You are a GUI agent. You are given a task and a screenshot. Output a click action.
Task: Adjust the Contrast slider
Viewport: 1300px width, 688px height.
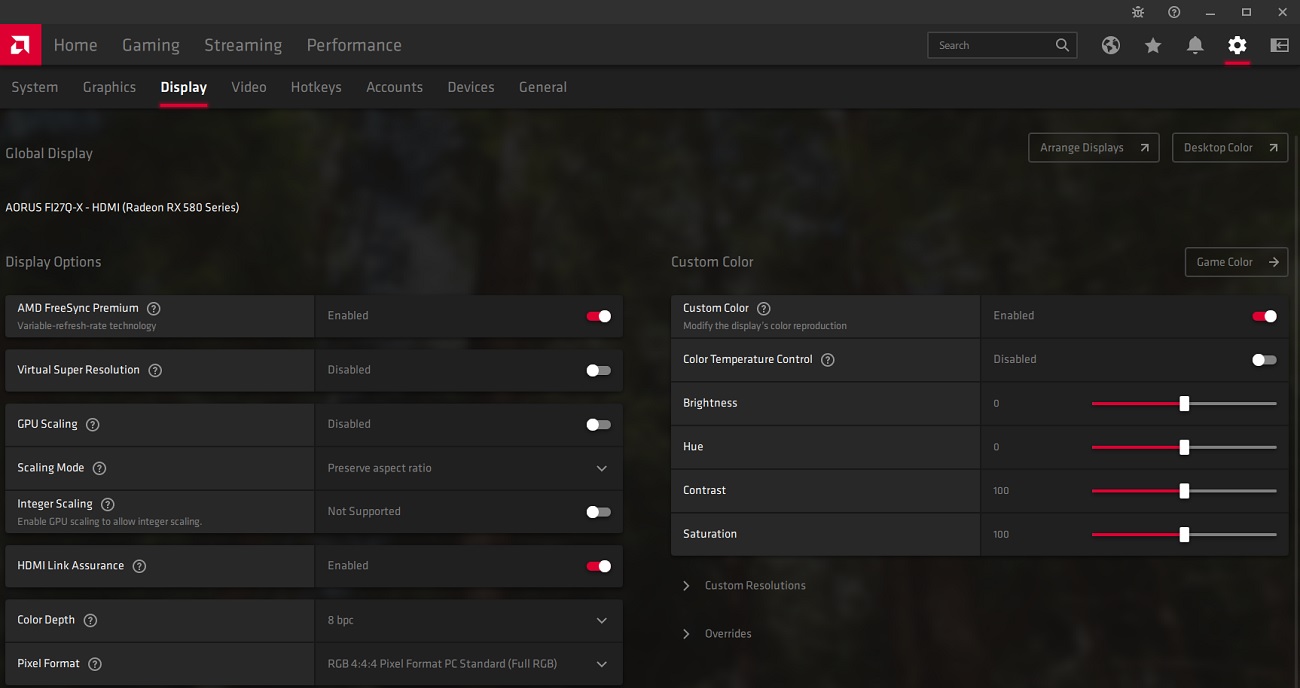tap(1184, 491)
